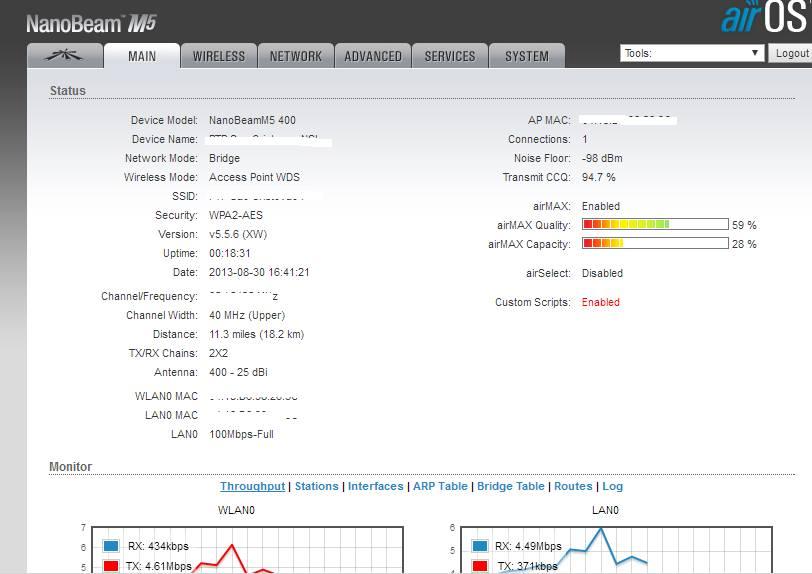The height and width of the screenshot is (574, 812).
Task: Click the LAN0 TX red legend swatch
Action: (480, 566)
